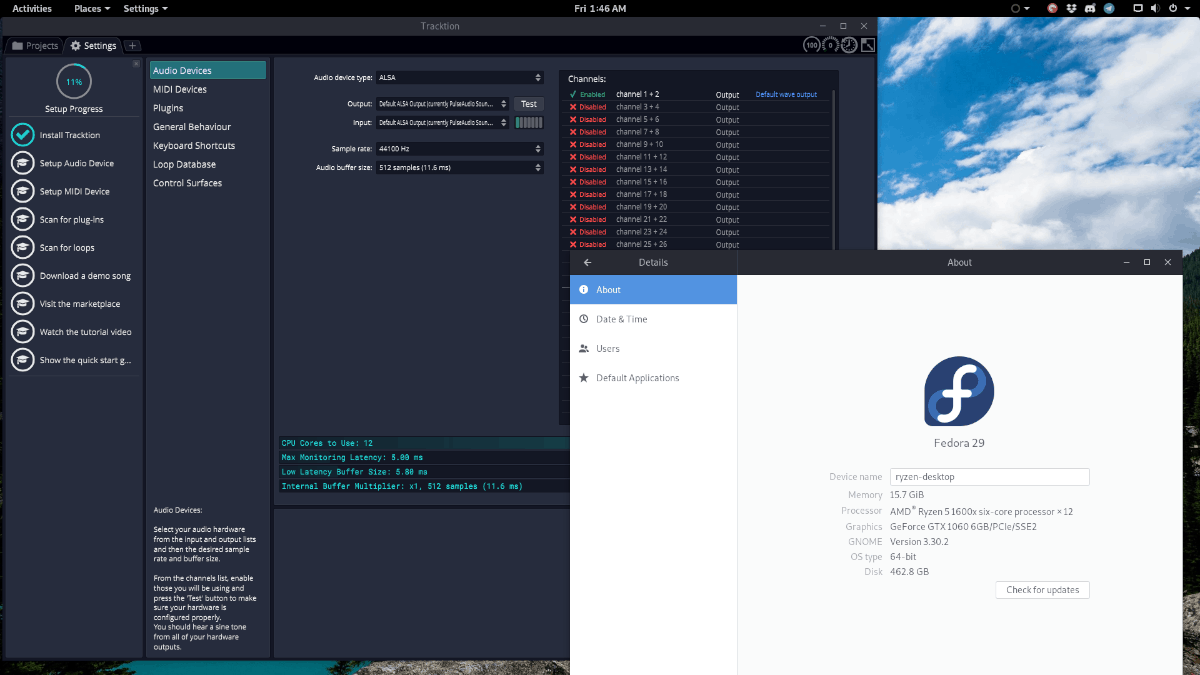1200x675 pixels.
Task: Go back using the Details window arrow
Action: click(587, 262)
